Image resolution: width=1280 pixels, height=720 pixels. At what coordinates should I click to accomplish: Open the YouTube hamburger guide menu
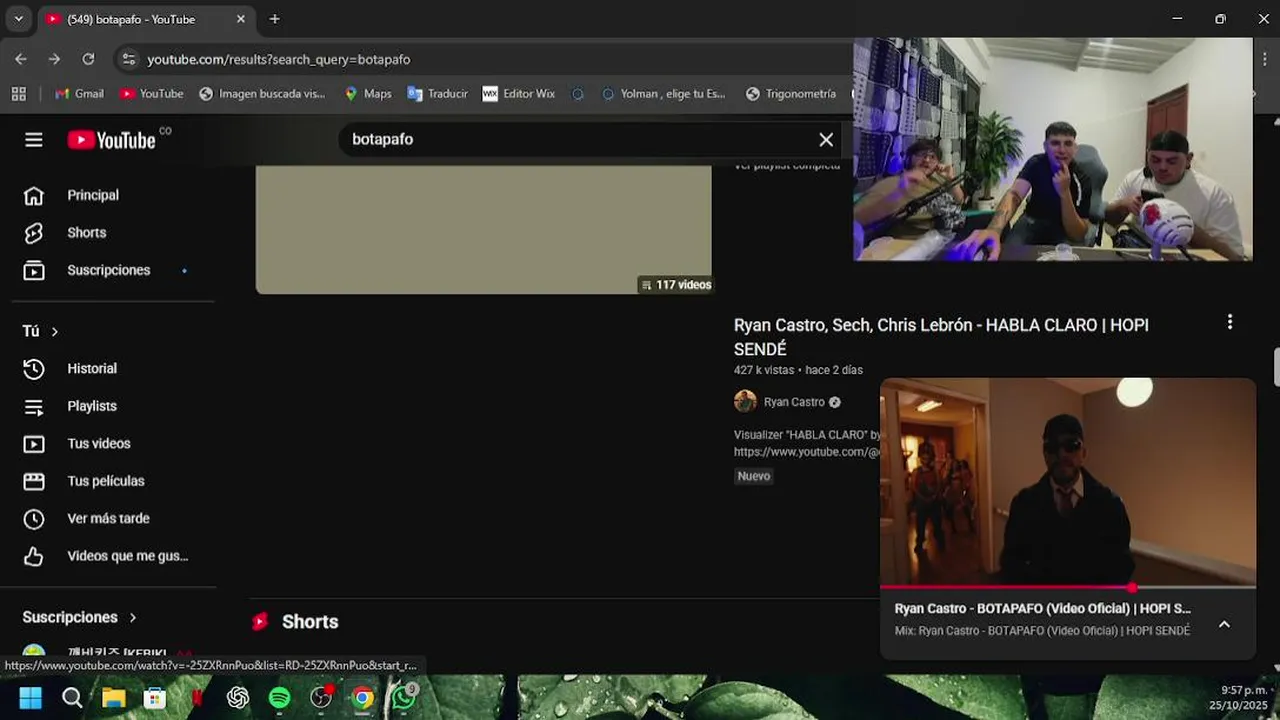pyautogui.click(x=34, y=140)
